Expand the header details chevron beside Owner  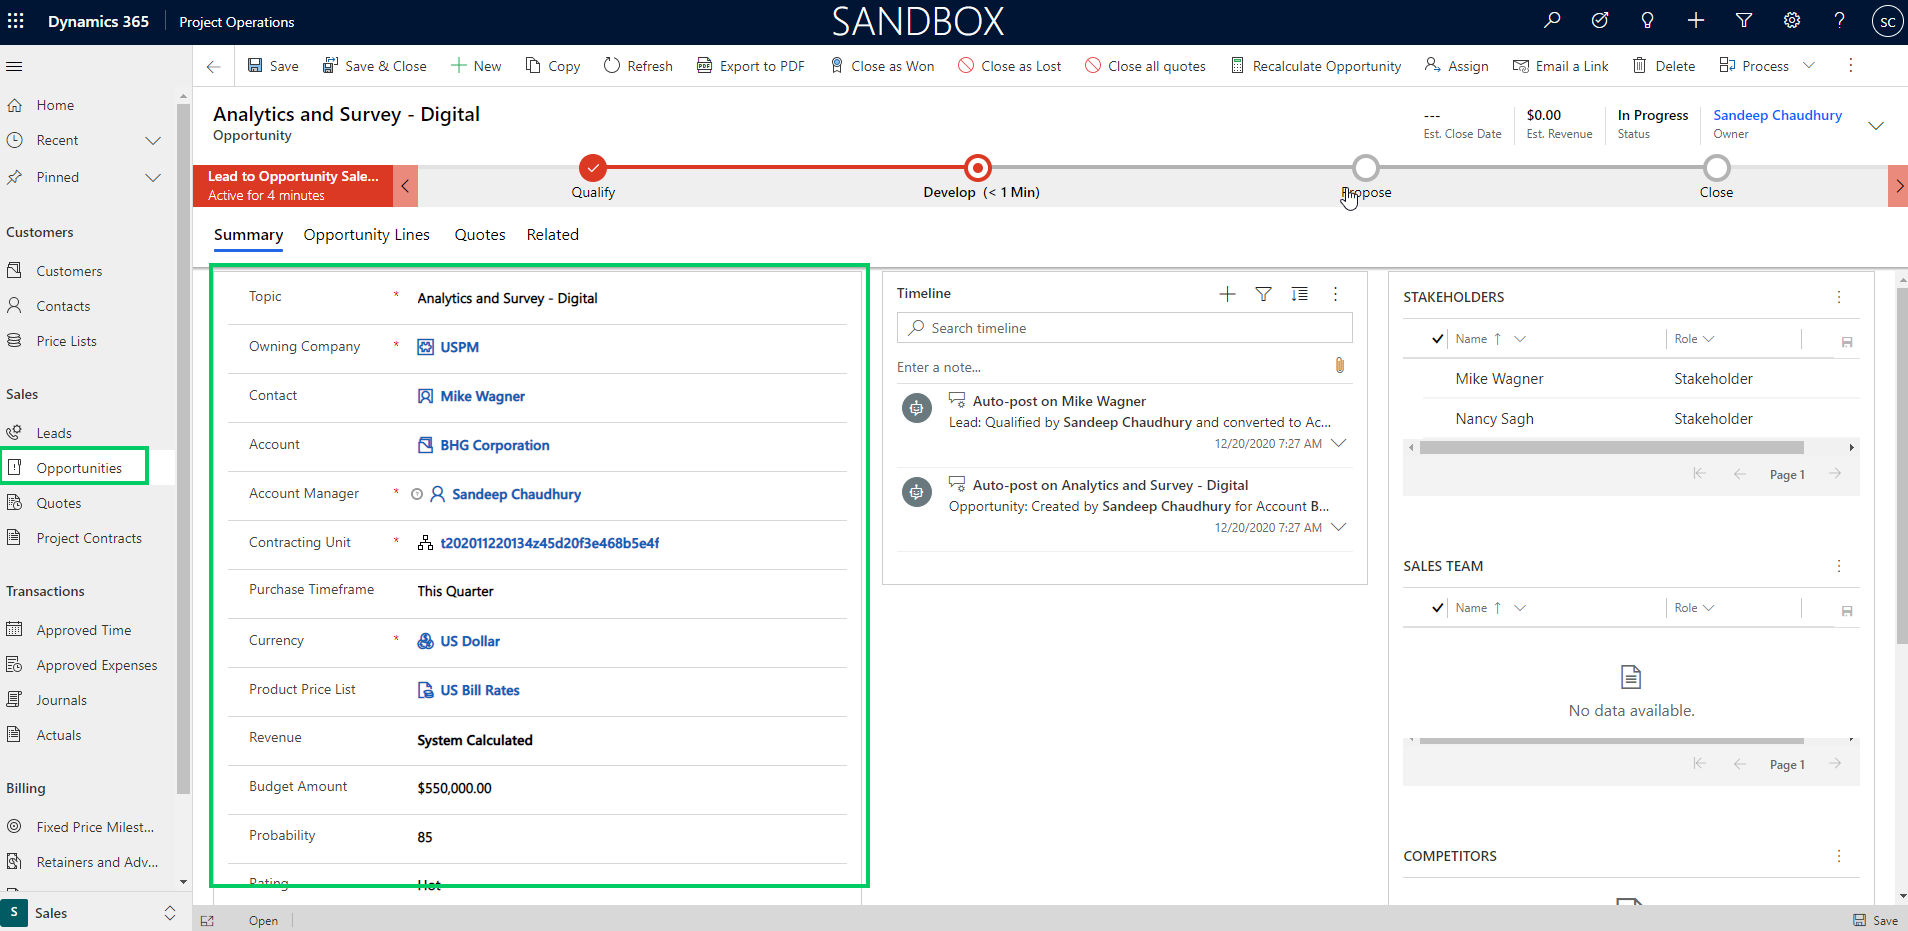click(x=1876, y=126)
